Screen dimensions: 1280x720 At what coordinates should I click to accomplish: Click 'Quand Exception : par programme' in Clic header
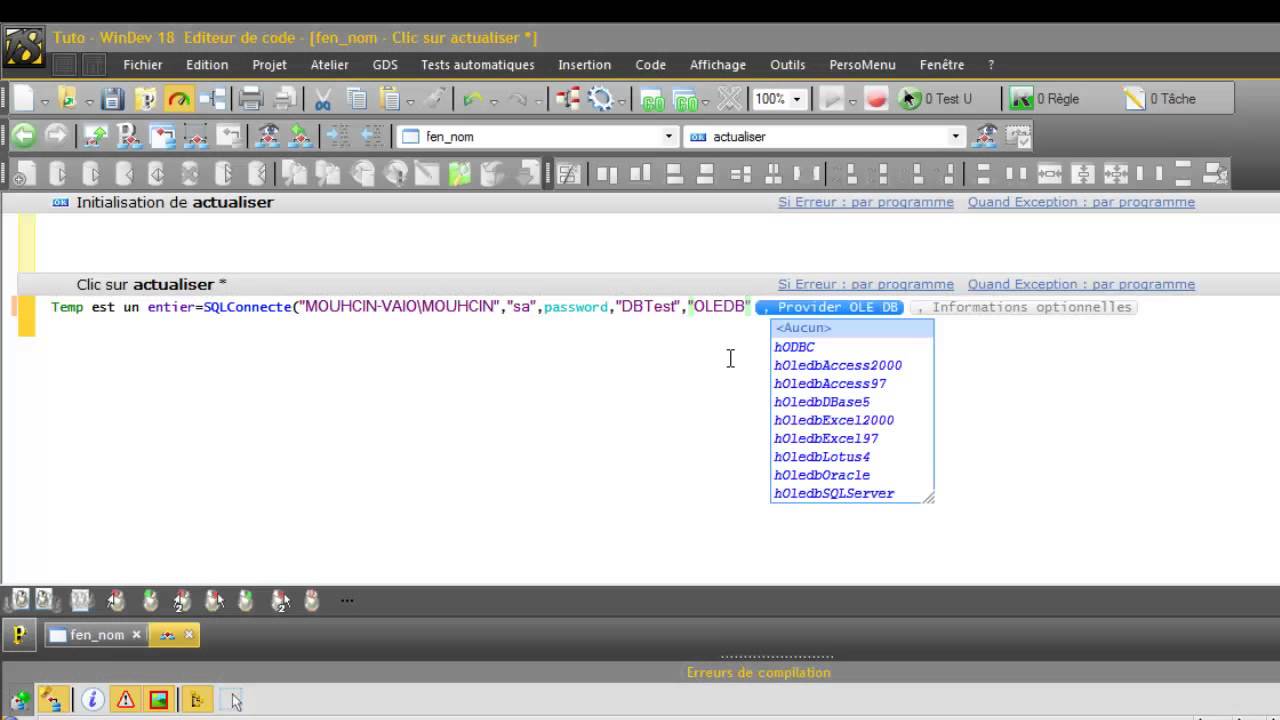1081,284
